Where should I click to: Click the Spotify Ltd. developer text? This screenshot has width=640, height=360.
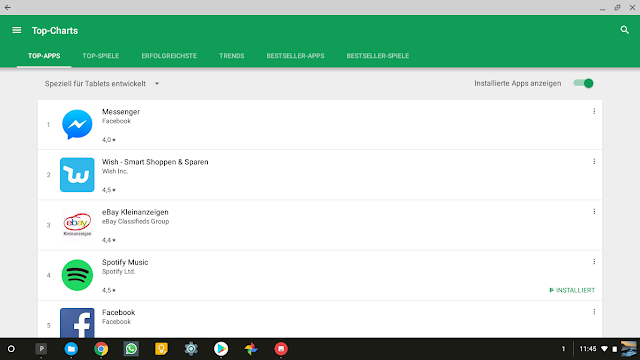118,272
